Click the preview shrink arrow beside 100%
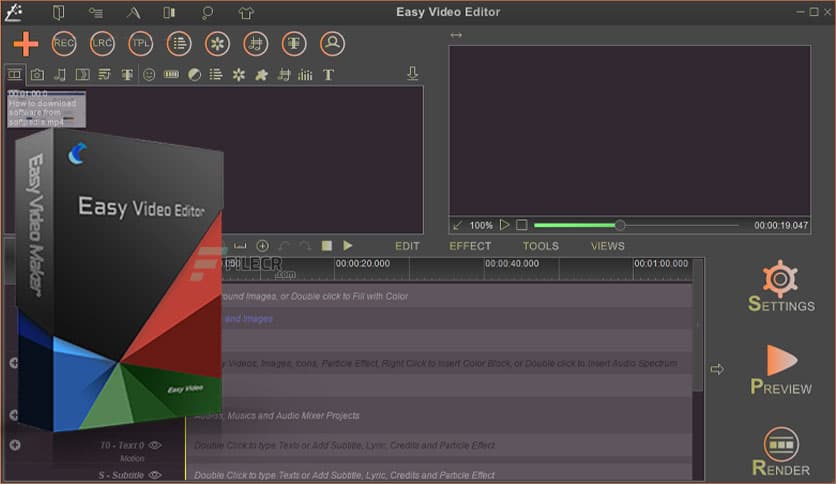 [x=457, y=225]
